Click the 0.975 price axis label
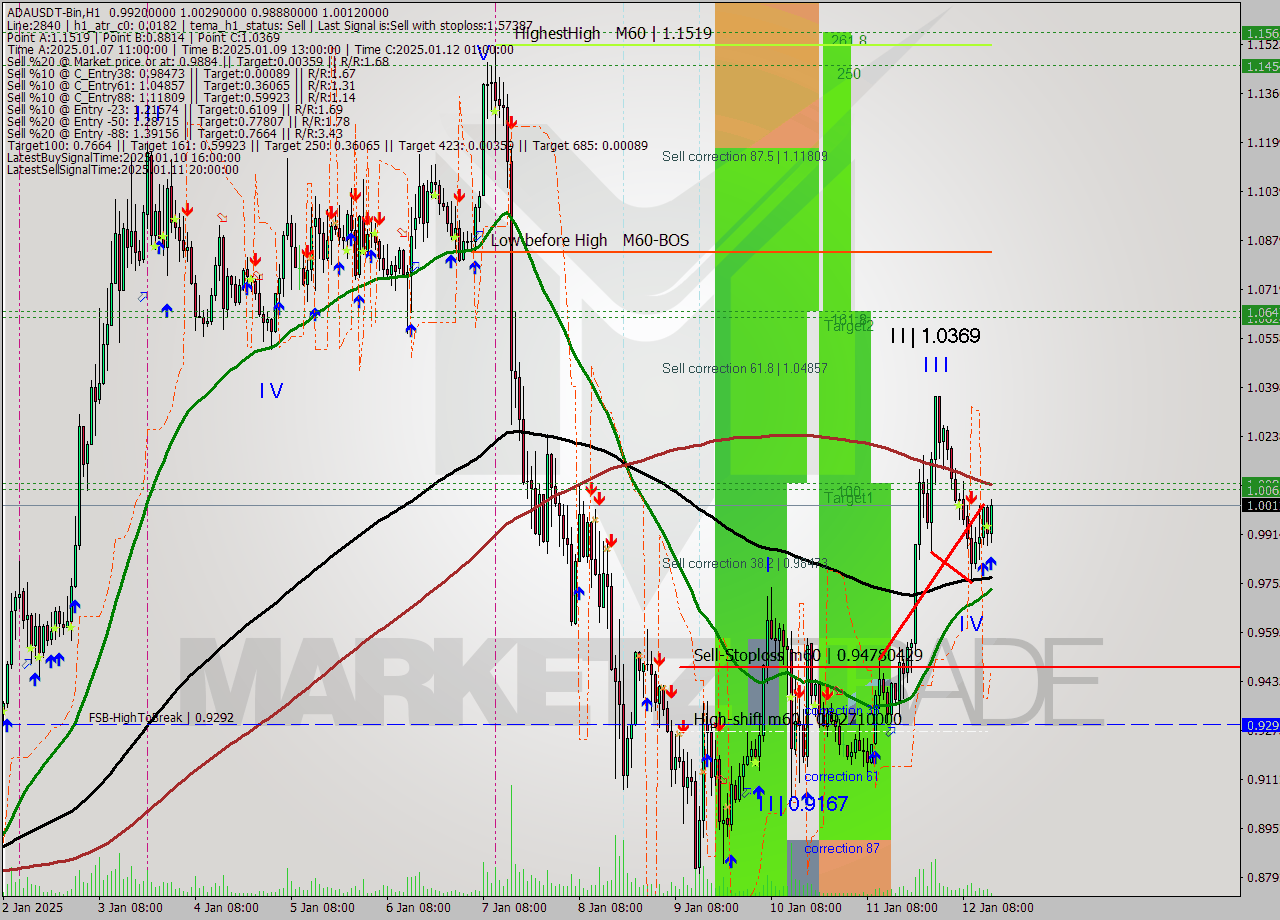The width and height of the screenshot is (1280, 920). [x=1261, y=583]
